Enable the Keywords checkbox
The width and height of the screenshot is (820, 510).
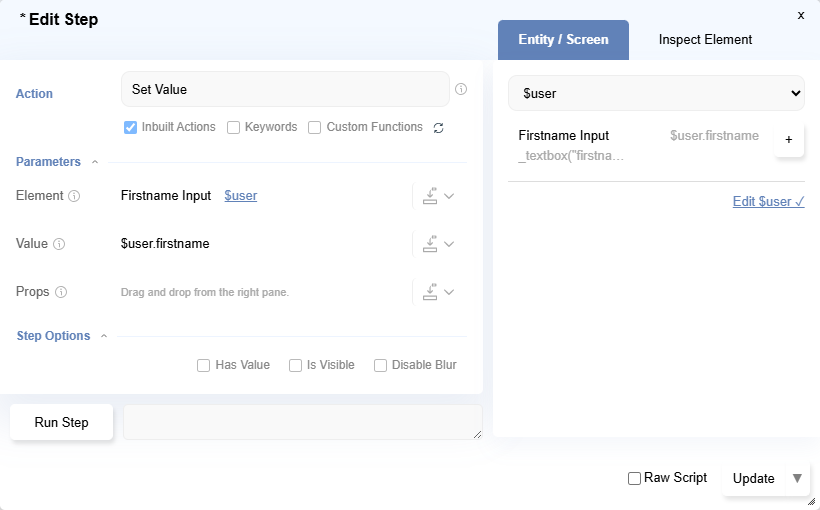[x=233, y=127]
